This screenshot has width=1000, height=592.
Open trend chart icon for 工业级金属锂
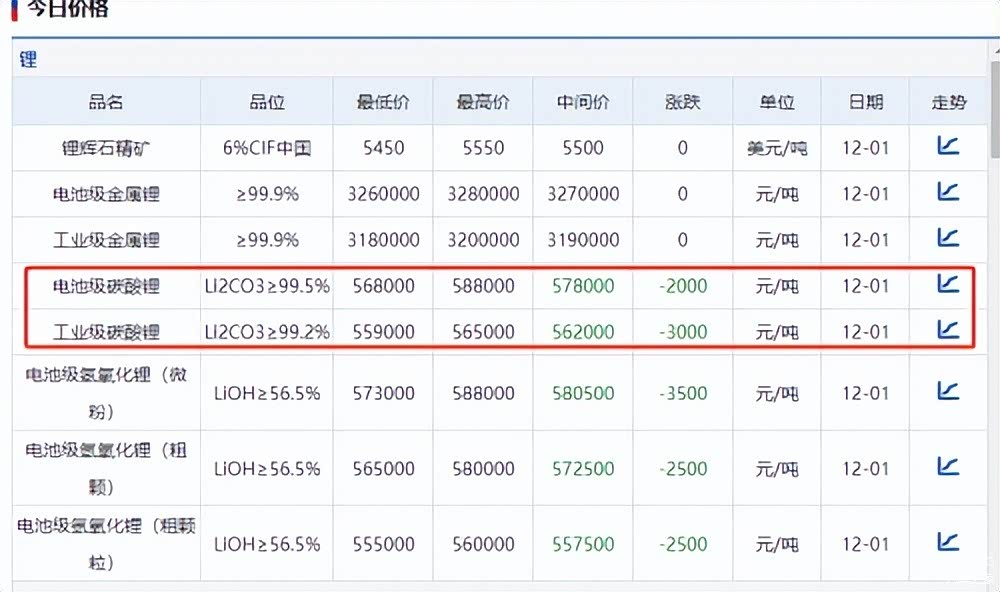(x=947, y=238)
